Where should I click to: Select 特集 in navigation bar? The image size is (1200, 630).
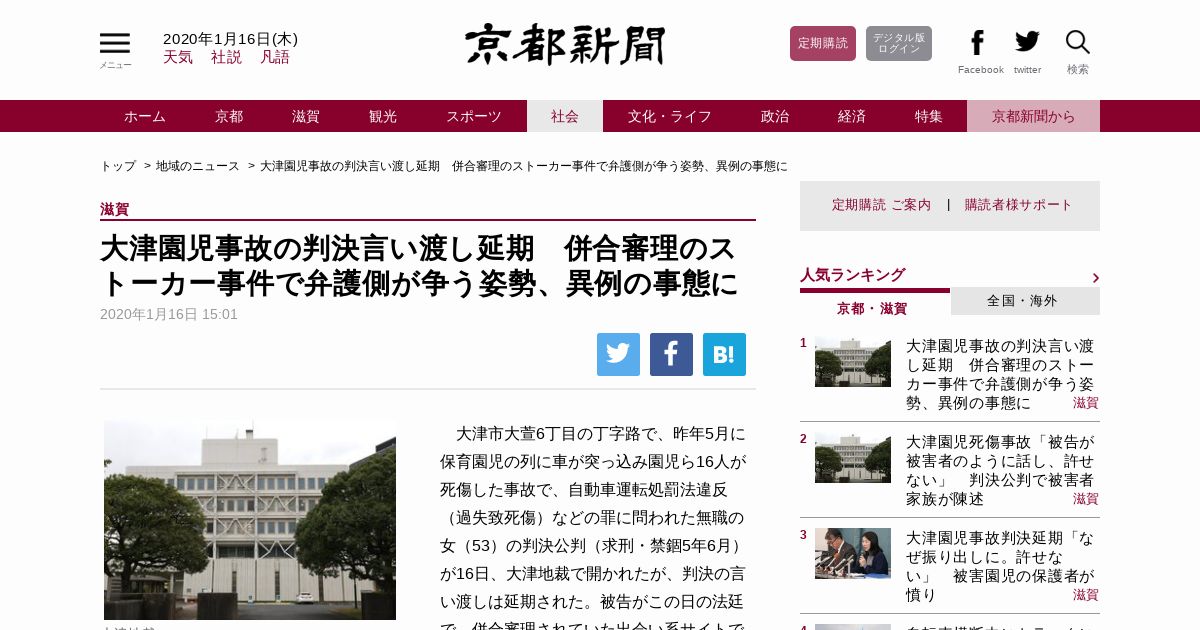point(929,116)
